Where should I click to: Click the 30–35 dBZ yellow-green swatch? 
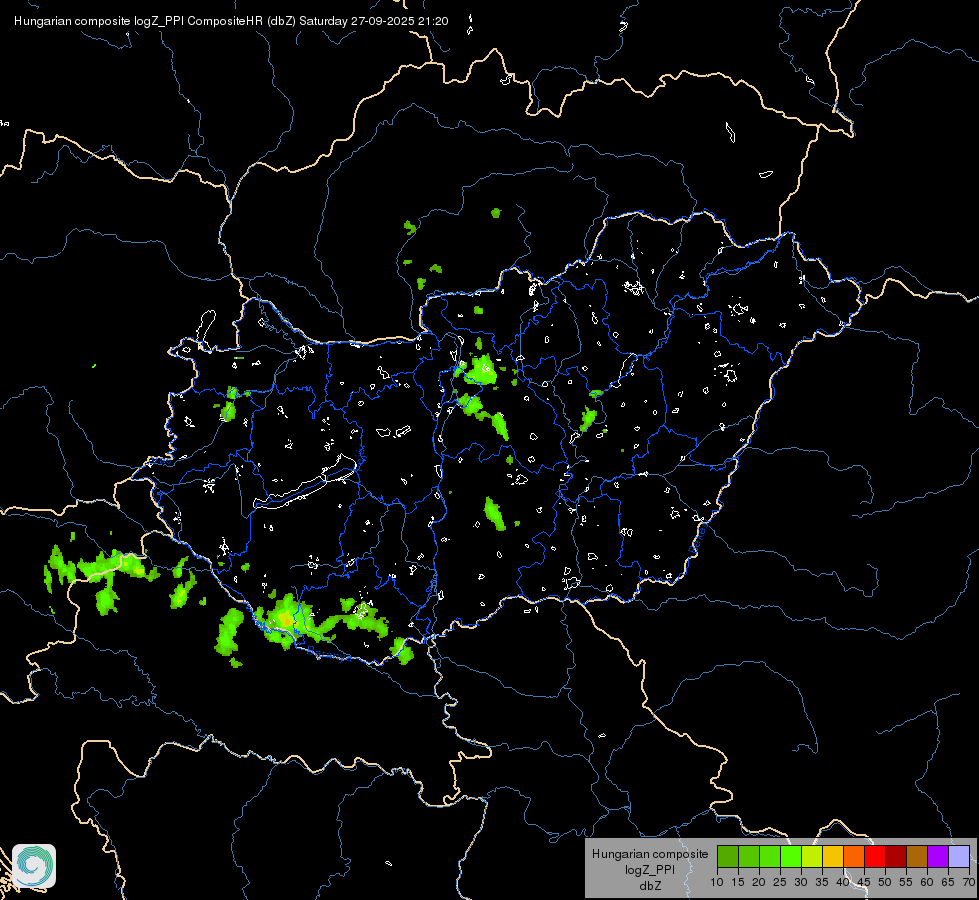point(812,856)
